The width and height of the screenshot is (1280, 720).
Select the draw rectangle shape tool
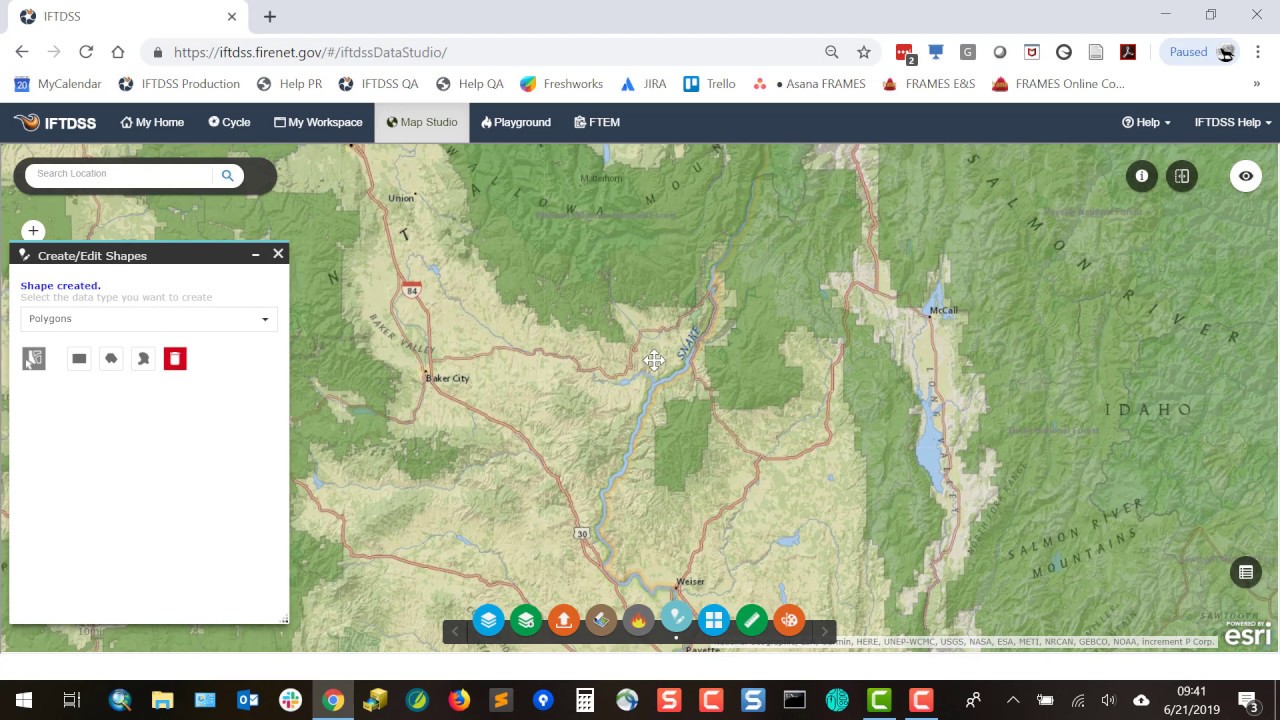[x=79, y=359]
